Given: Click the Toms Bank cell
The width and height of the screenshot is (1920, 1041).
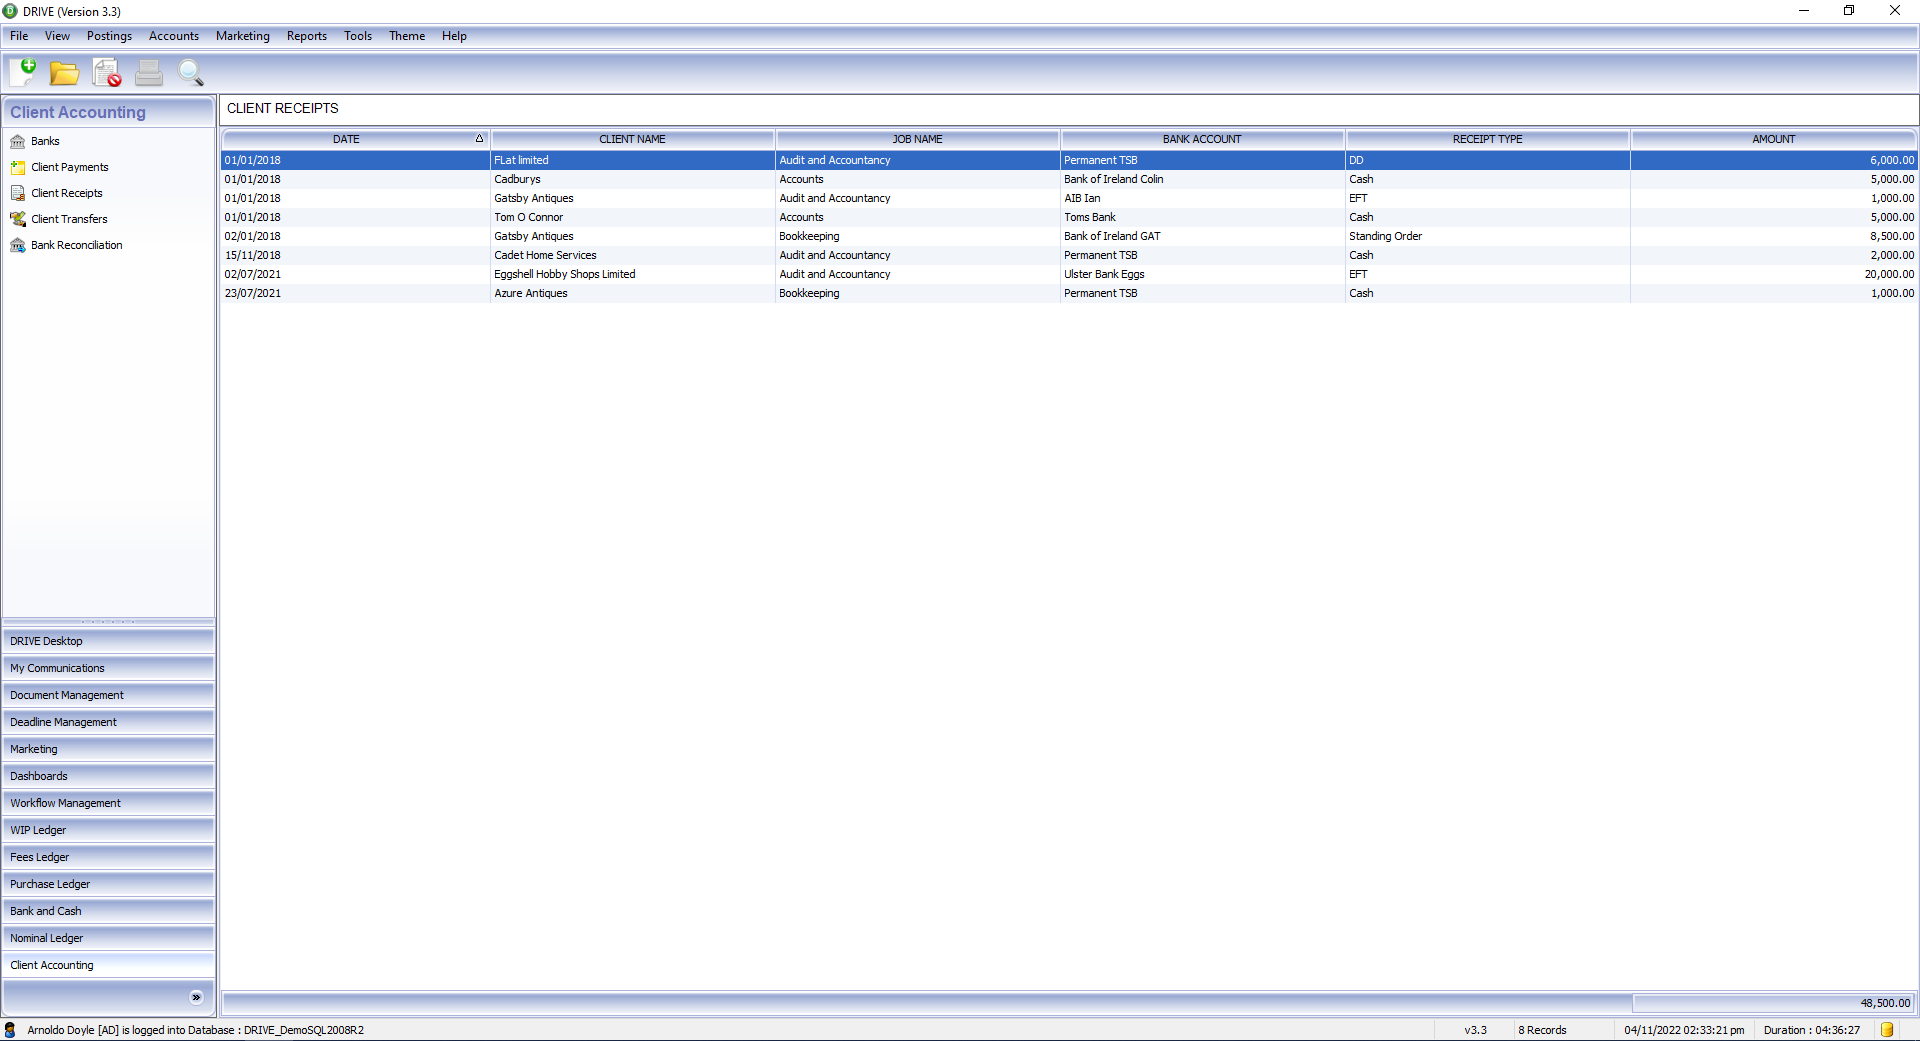Looking at the screenshot, I should click(x=1202, y=217).
